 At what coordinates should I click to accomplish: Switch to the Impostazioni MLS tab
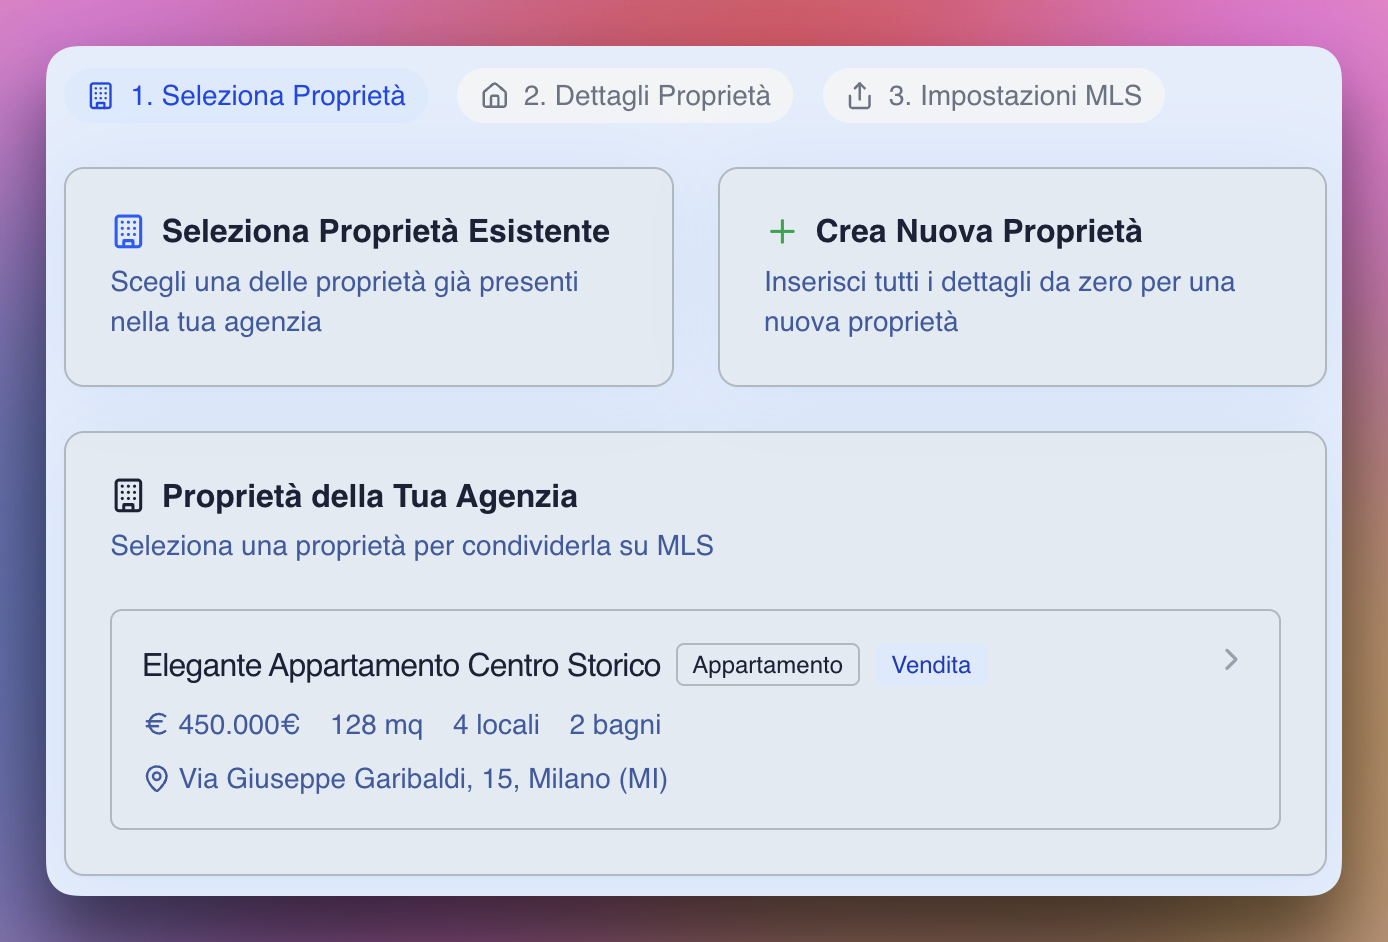(x=992, y=95)
